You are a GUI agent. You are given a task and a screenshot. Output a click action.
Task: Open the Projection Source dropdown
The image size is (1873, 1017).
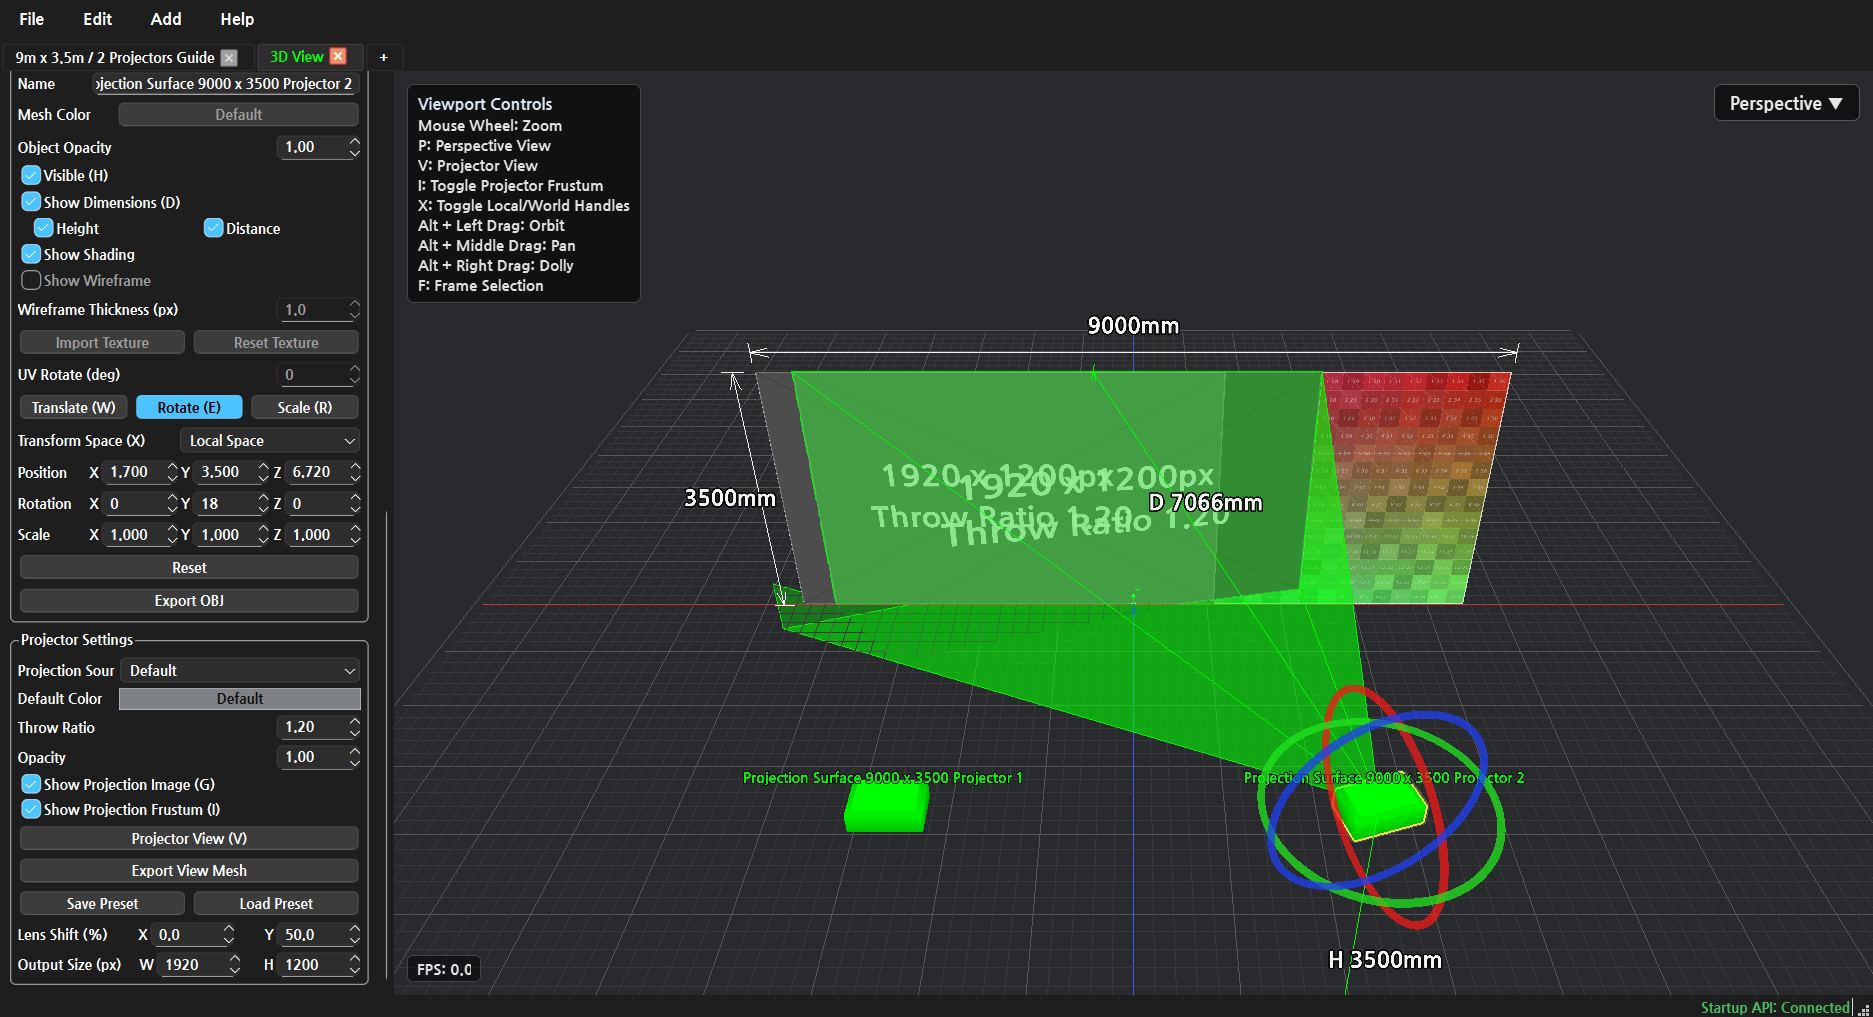pos(240,671)
